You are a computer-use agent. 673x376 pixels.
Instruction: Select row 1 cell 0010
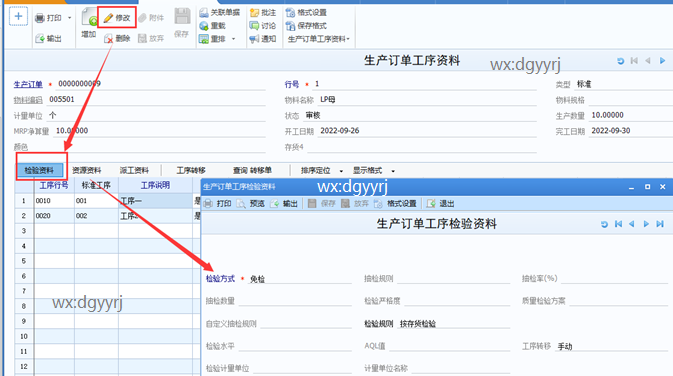54,200
